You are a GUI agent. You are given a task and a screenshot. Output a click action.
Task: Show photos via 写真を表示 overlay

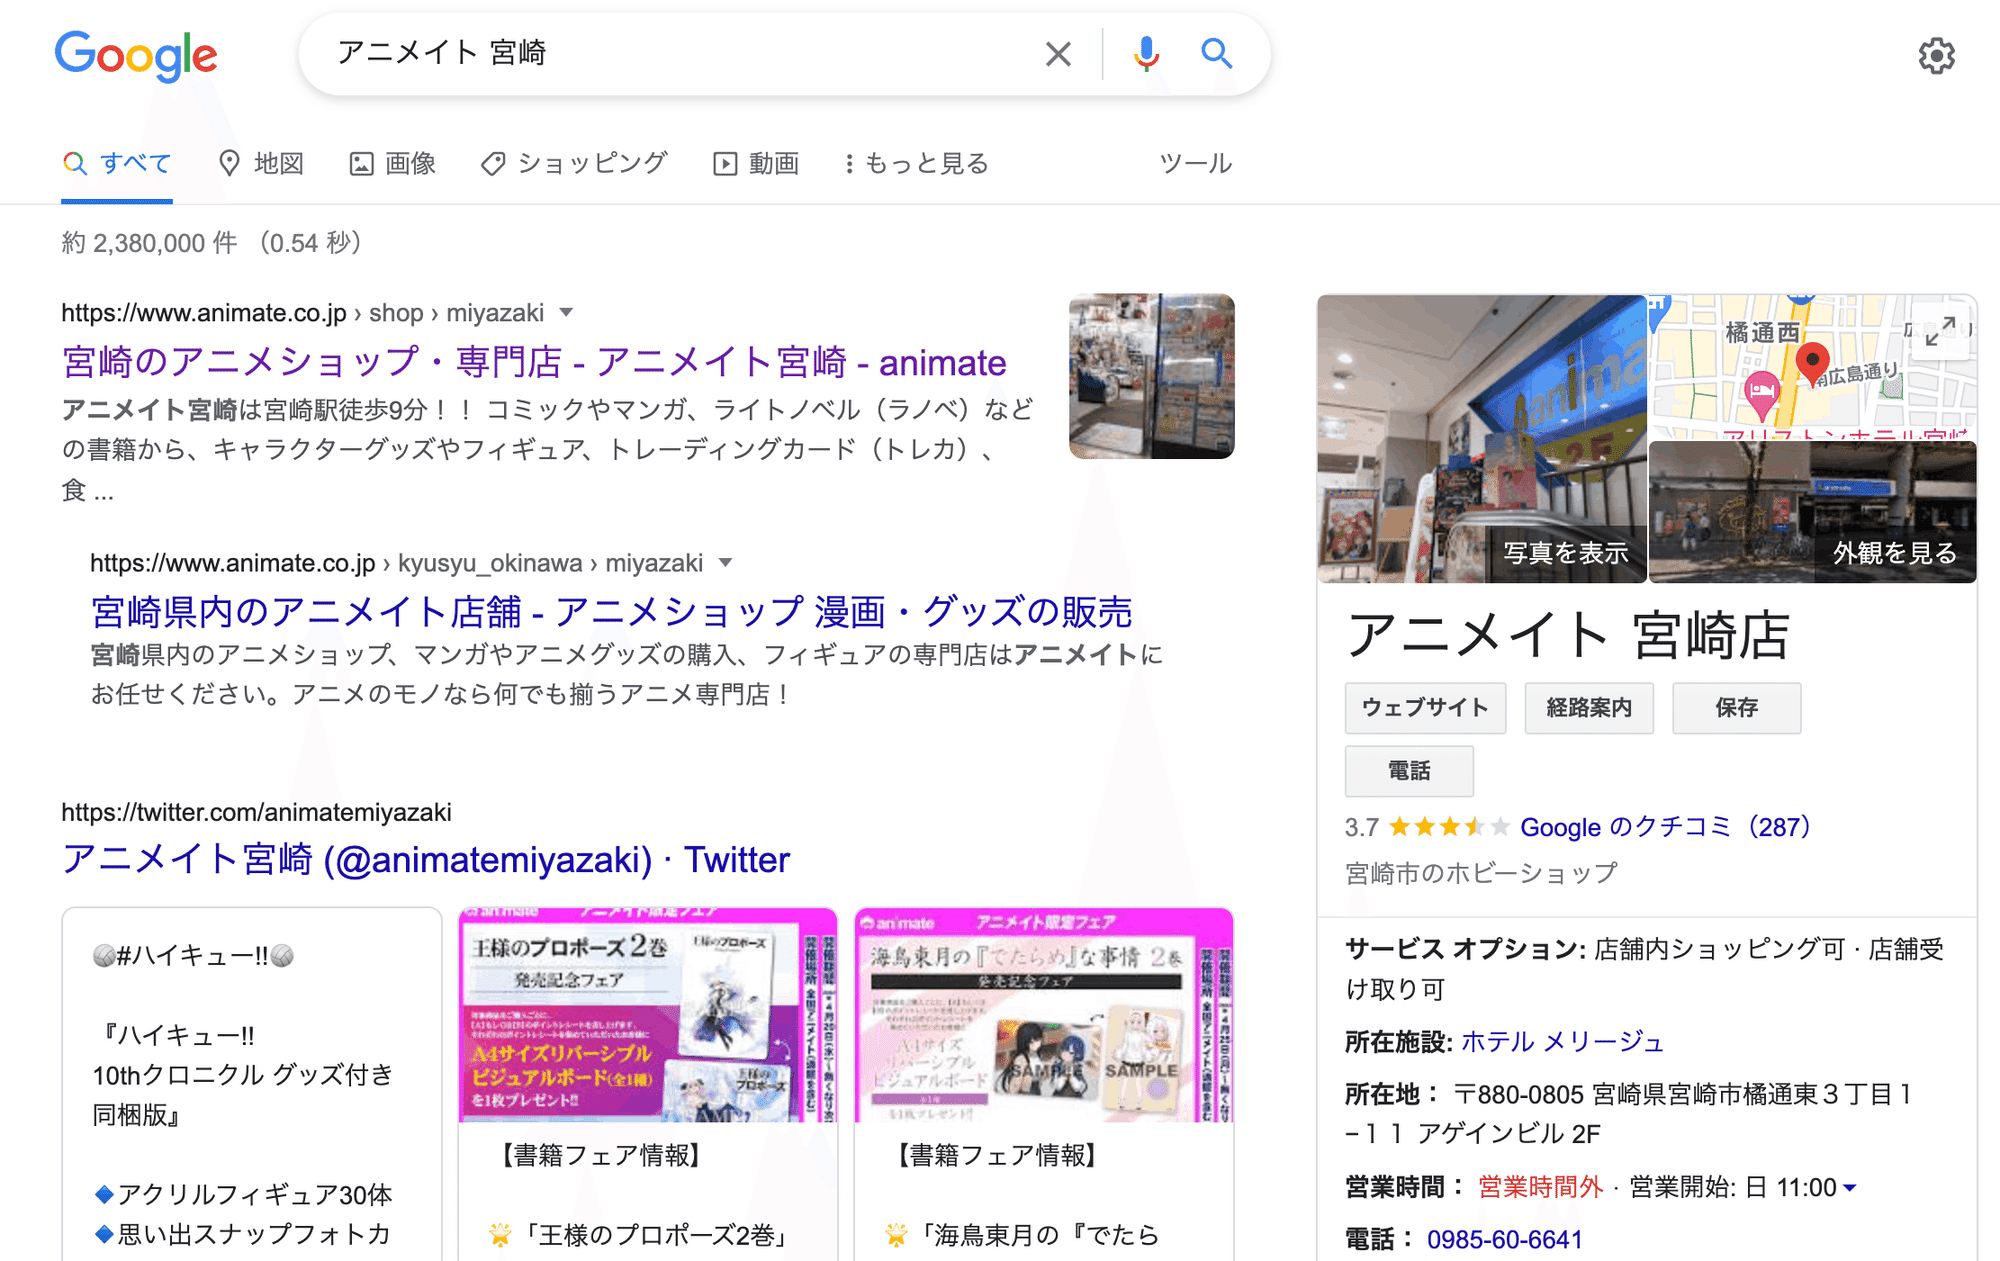tap(1565, 551)
